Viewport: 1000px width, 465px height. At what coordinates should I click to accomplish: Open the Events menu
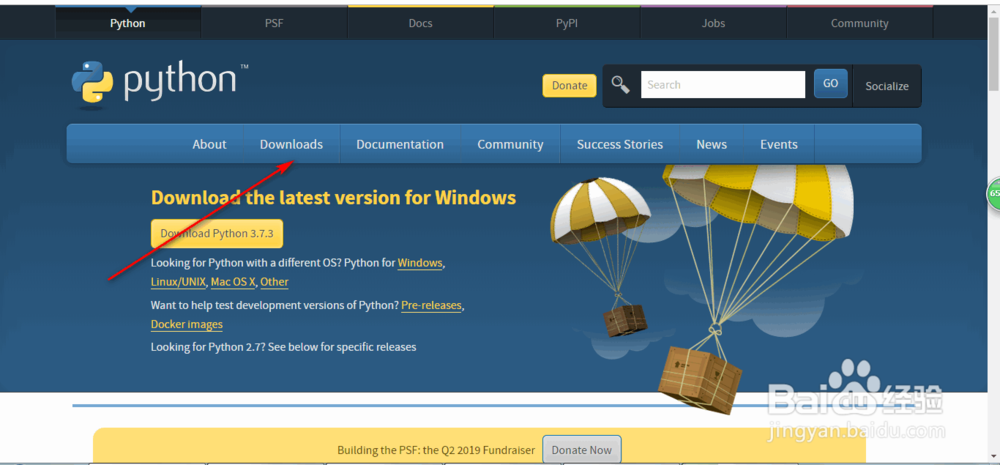click(x=779, y=144)
